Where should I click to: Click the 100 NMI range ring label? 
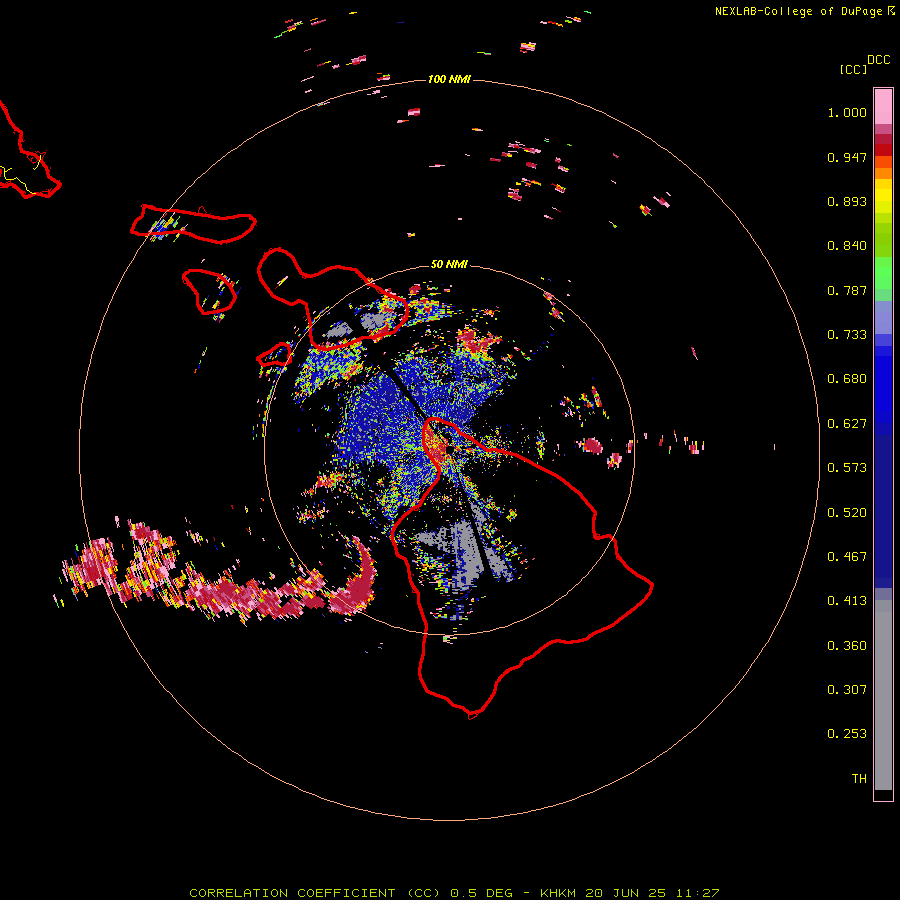click(449, 79)
